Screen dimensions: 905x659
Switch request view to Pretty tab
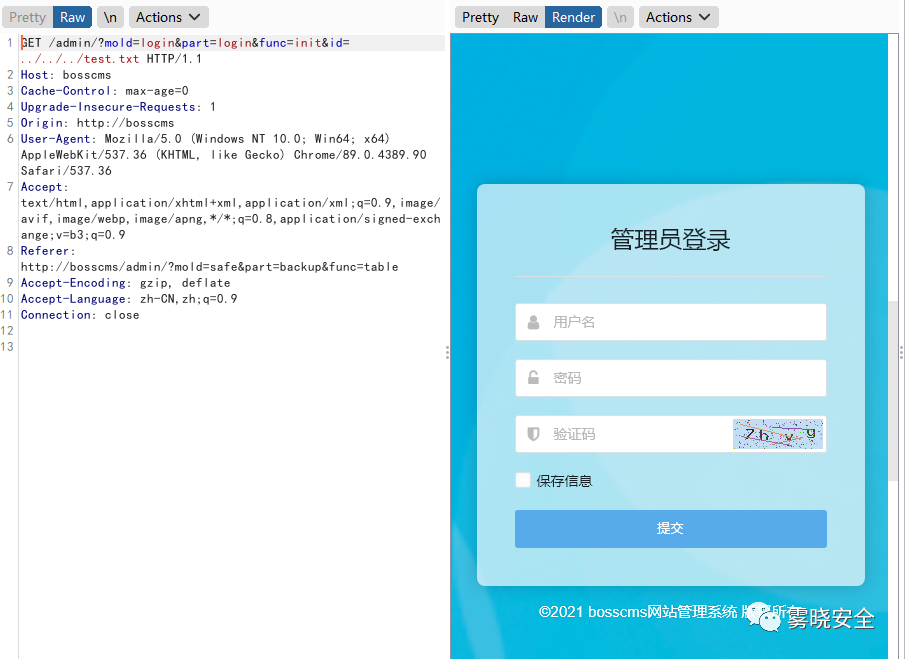27,17
